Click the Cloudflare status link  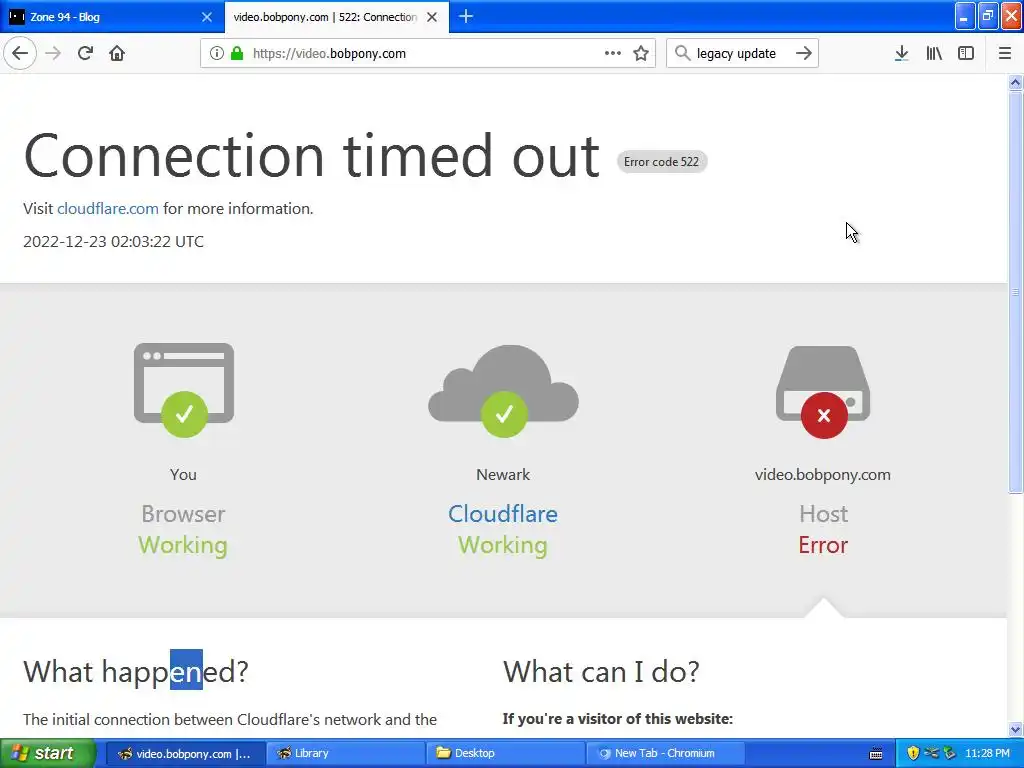tap(503, 514)
